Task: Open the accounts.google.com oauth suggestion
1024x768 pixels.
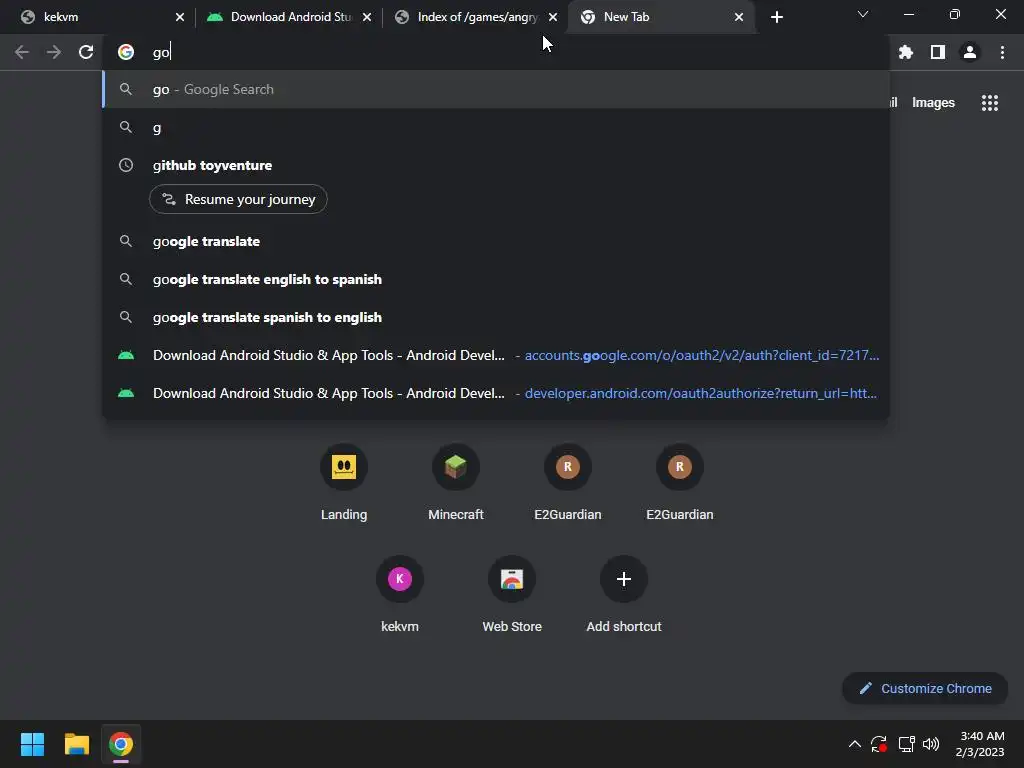Action: 496,355
